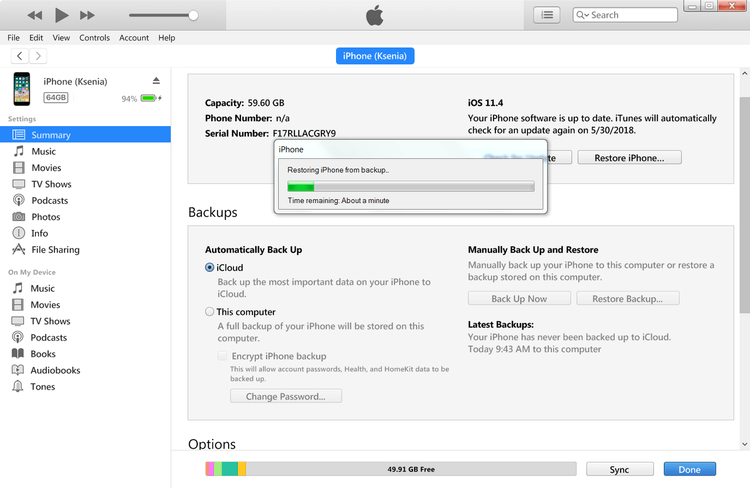Select Music icon under Settings
This screenshot has height=488, width=750.
(19, 151)
